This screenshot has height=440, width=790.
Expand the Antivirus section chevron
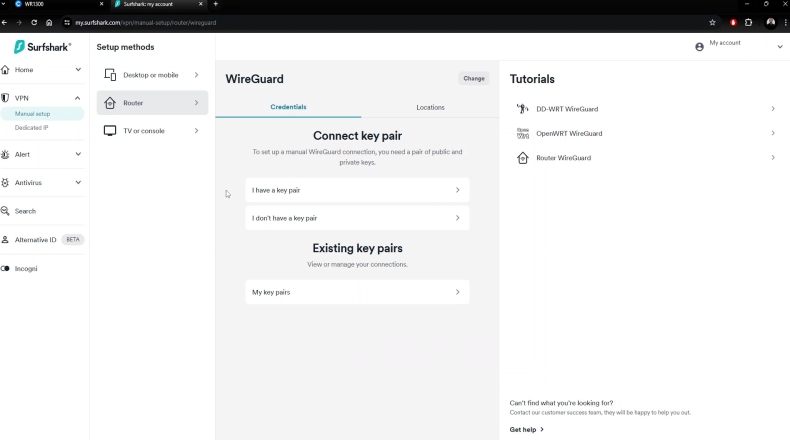[78, 183]
